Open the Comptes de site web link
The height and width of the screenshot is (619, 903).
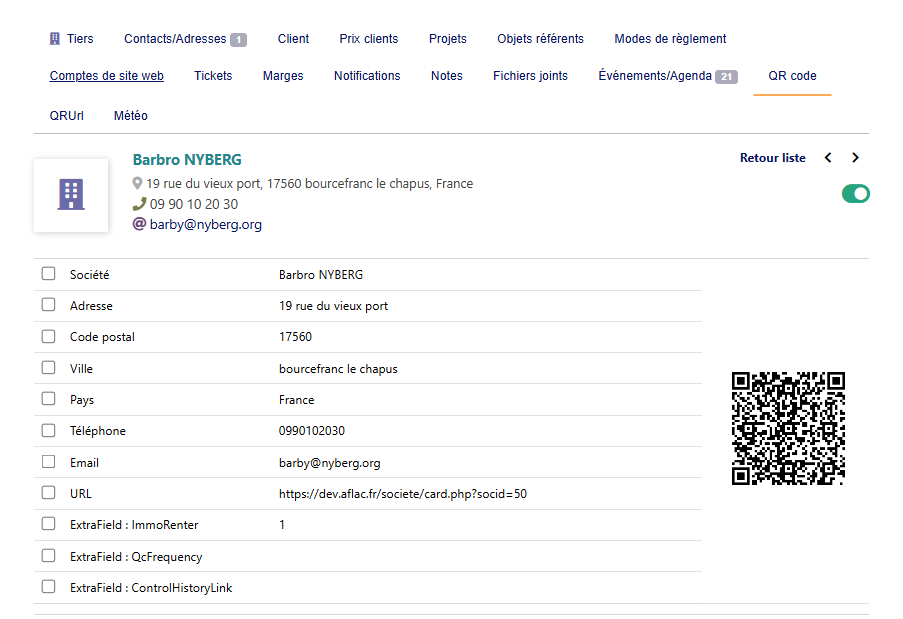tap(107, 76)
